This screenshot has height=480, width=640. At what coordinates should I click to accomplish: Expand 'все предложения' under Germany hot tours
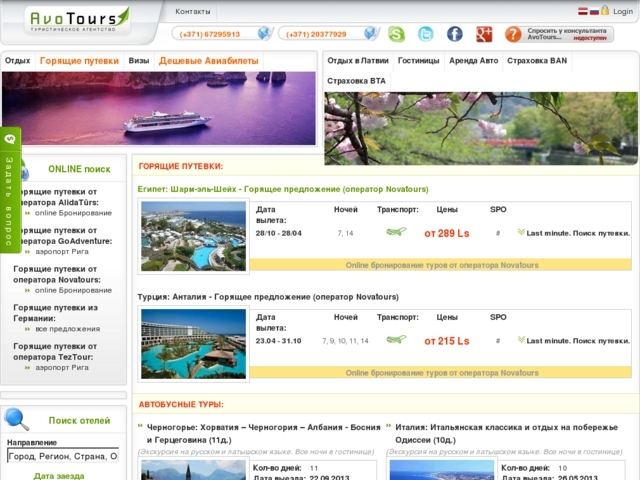[67, 329]
